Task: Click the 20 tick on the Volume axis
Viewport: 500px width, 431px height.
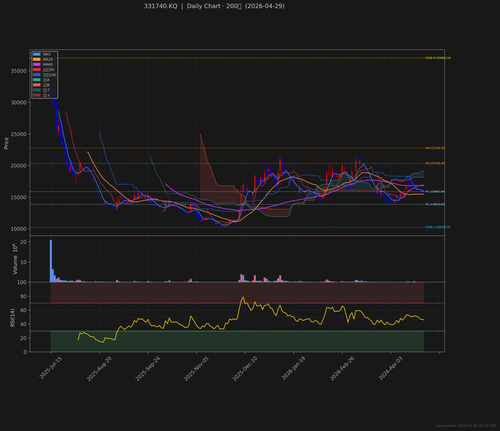Action: (x=23, y=242)
